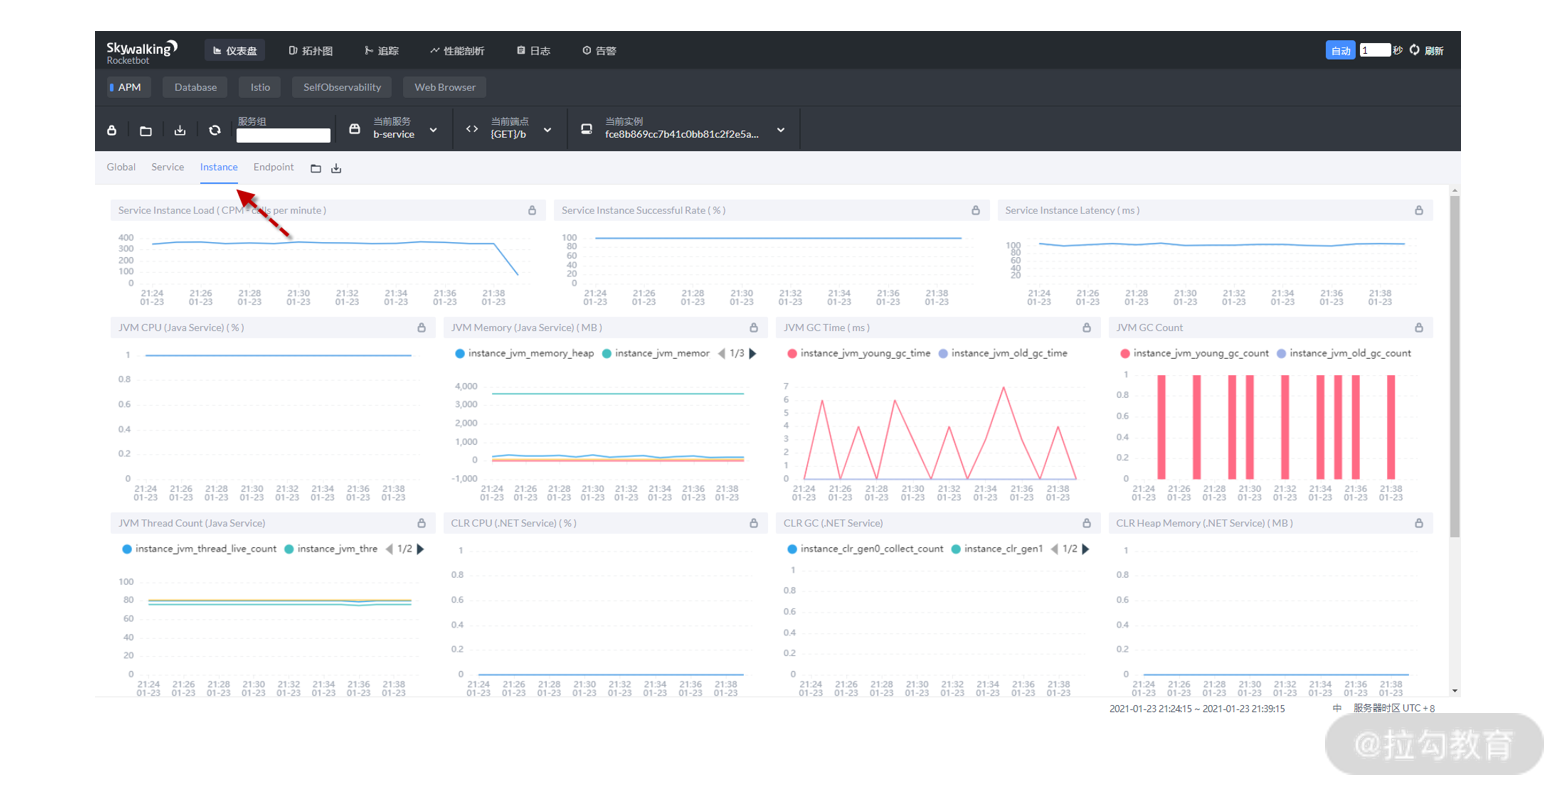Click lock icon on JVM GC Count panel
The height and width of the screenshot is (795, 1566).
1419,327
